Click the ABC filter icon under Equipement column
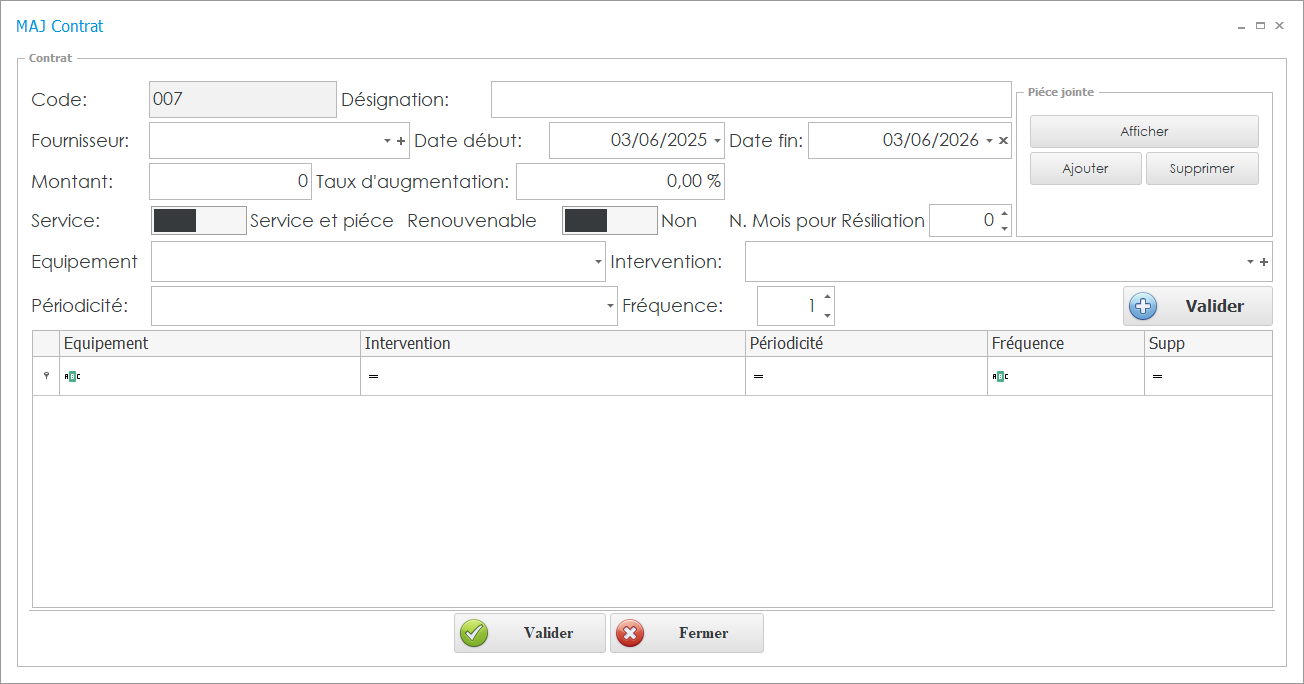This screenshot has width=1304, height=684. coord(71,376)
